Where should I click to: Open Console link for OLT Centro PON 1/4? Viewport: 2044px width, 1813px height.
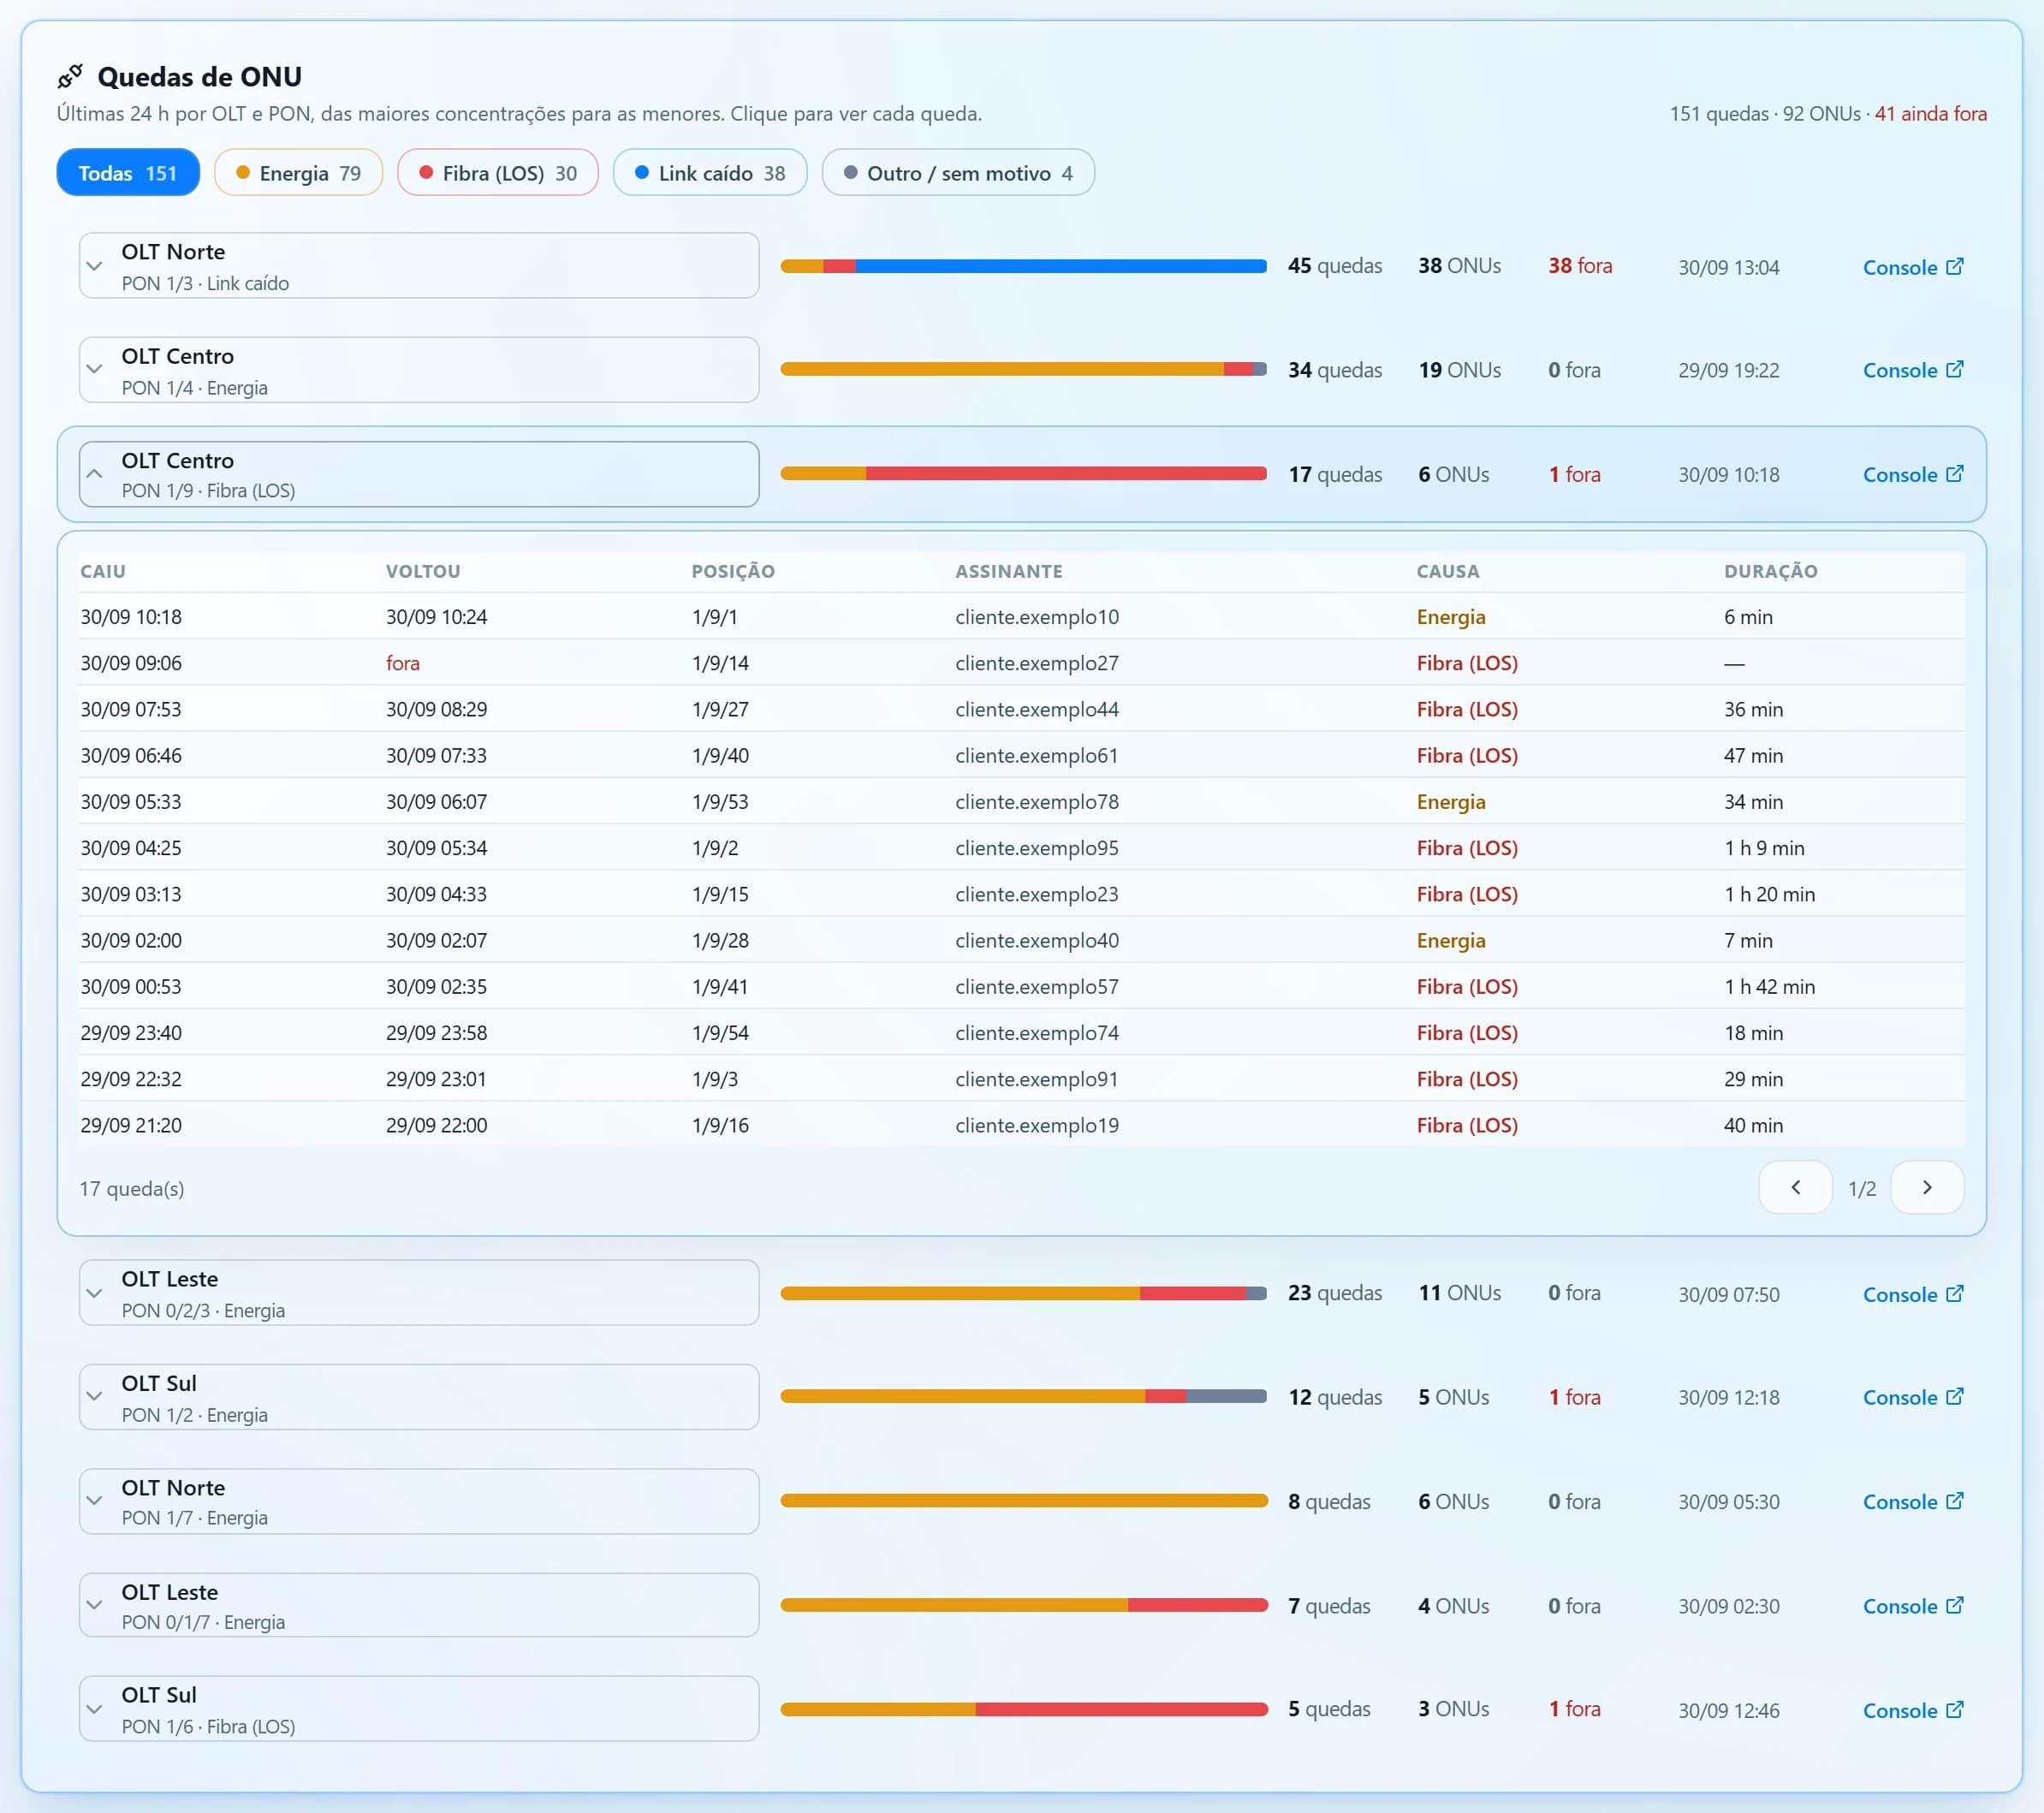1912,370
